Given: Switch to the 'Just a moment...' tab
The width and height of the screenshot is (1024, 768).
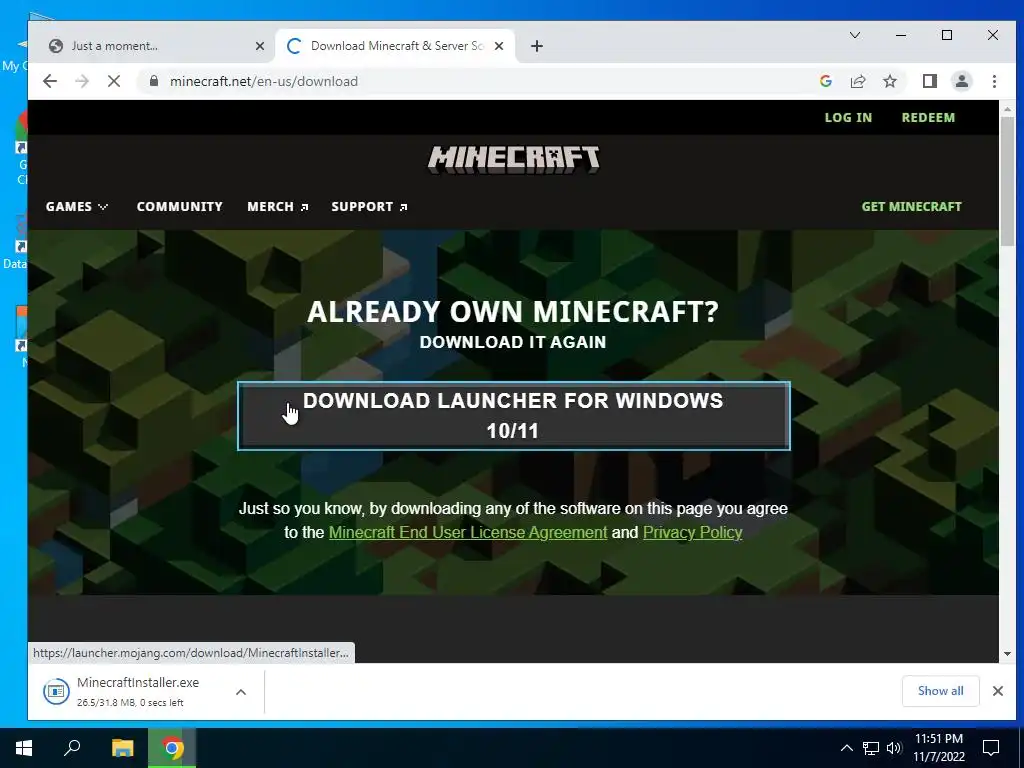Looking at the screenshot, I should tap(155, 46).
